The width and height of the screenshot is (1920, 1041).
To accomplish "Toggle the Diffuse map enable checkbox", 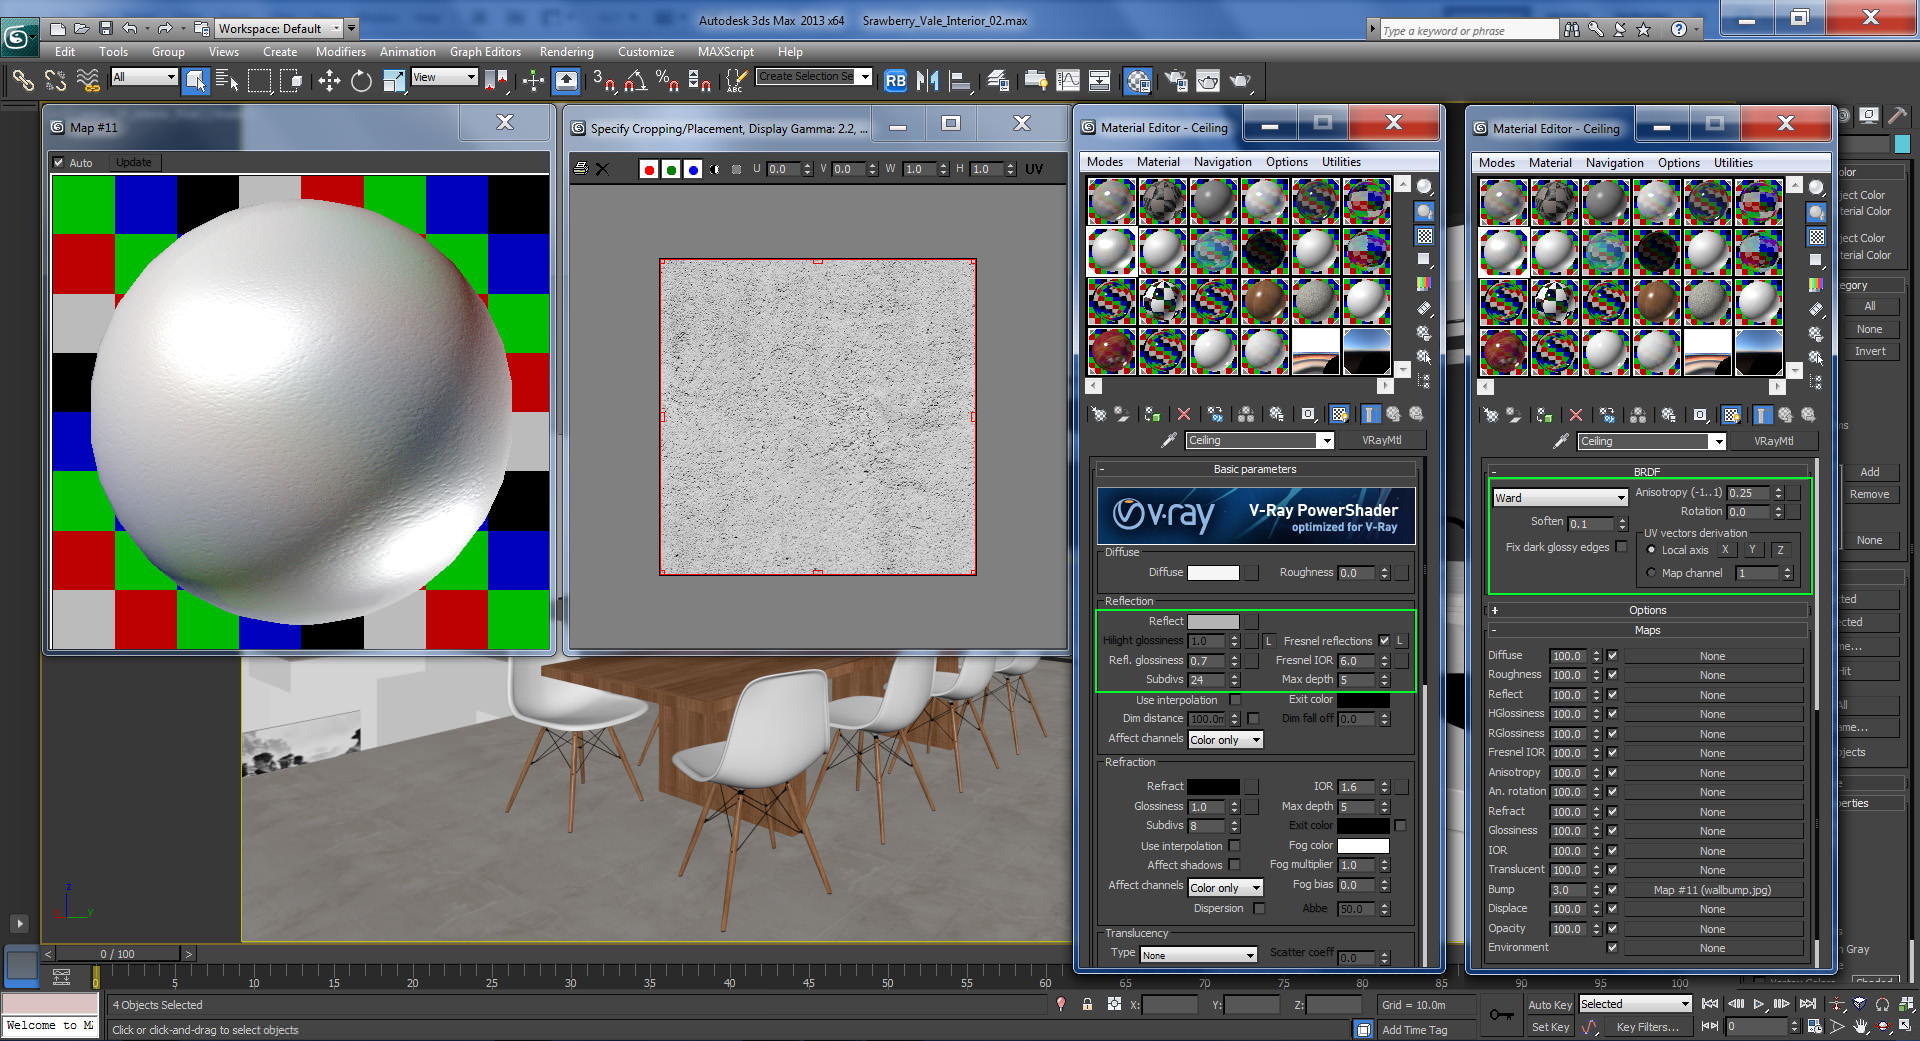I will [x=1612, y=656].
